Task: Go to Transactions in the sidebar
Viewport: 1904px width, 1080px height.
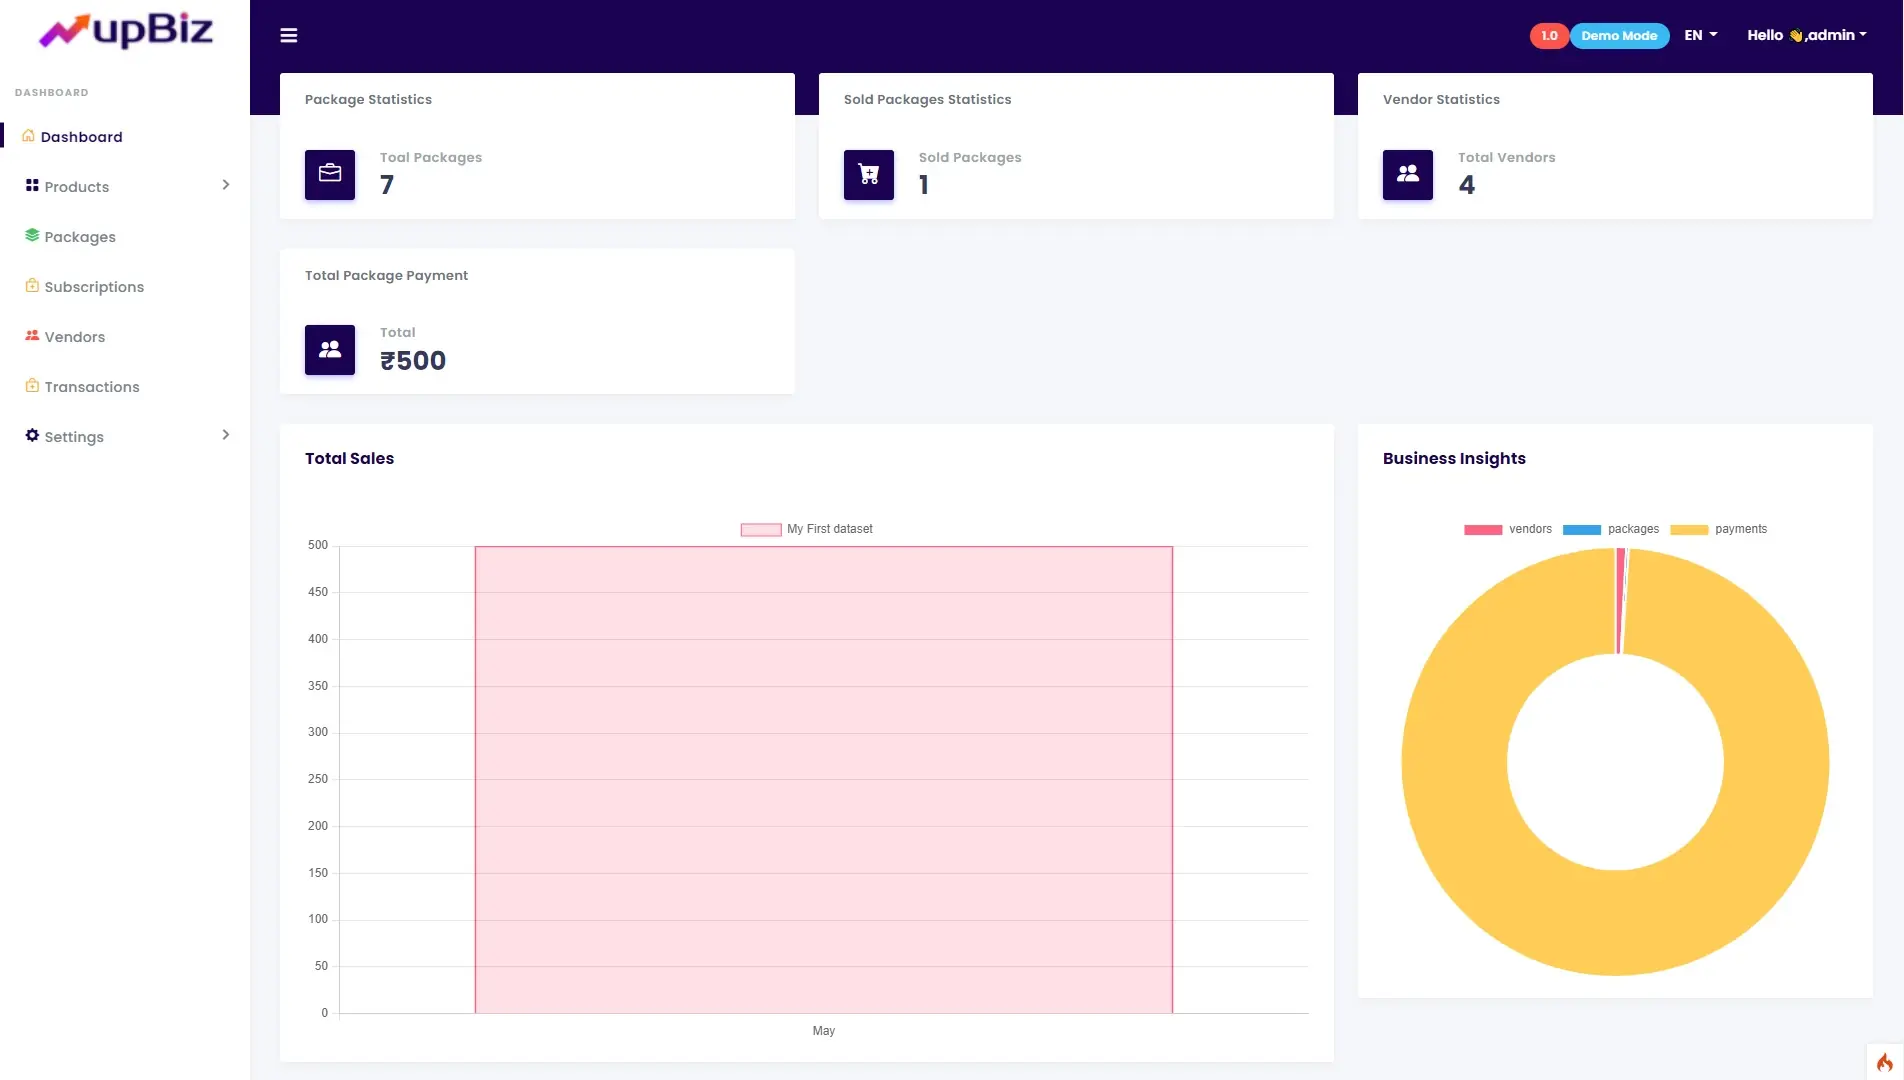Action: (92, 387)
